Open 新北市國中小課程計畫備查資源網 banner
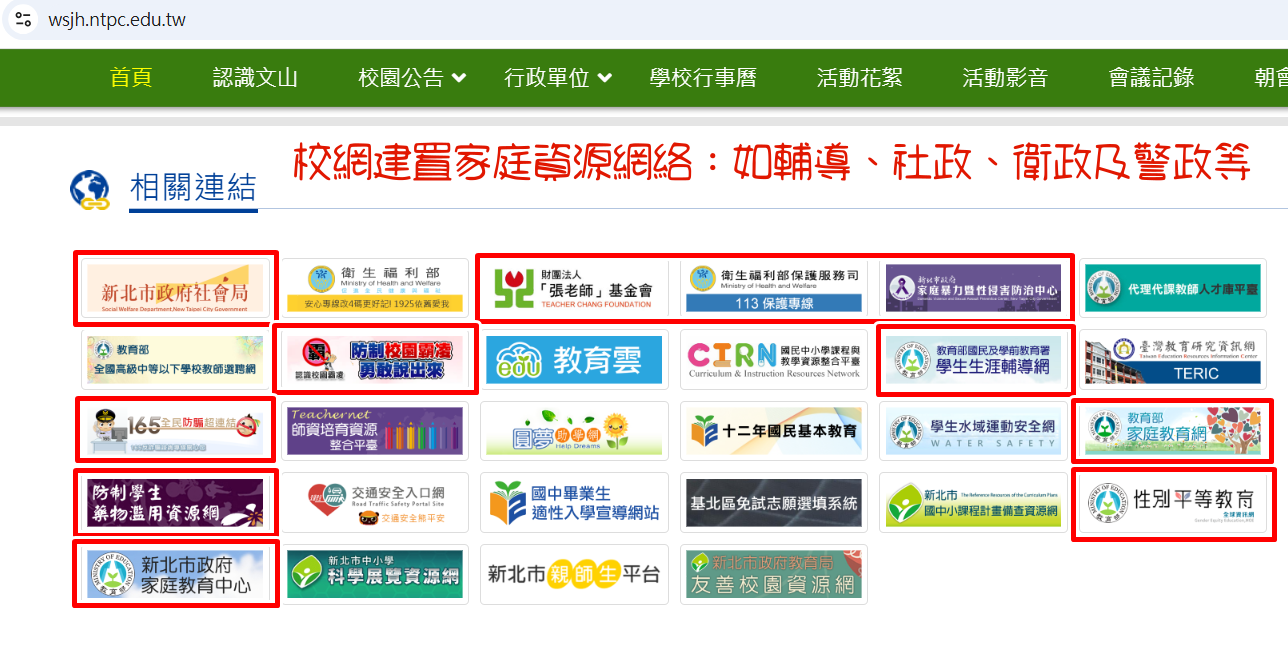 pyautogui.click(x=974, y=503)
